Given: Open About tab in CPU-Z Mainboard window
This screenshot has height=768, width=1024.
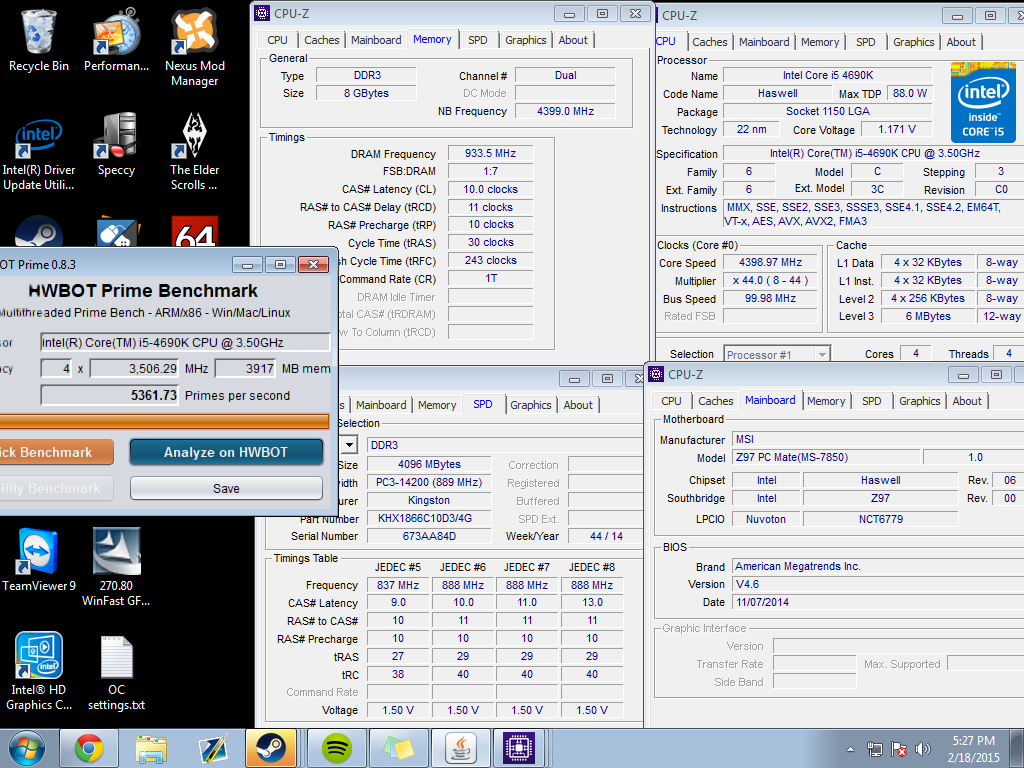Looking at the screenshot, I should [x=967, y=401].
